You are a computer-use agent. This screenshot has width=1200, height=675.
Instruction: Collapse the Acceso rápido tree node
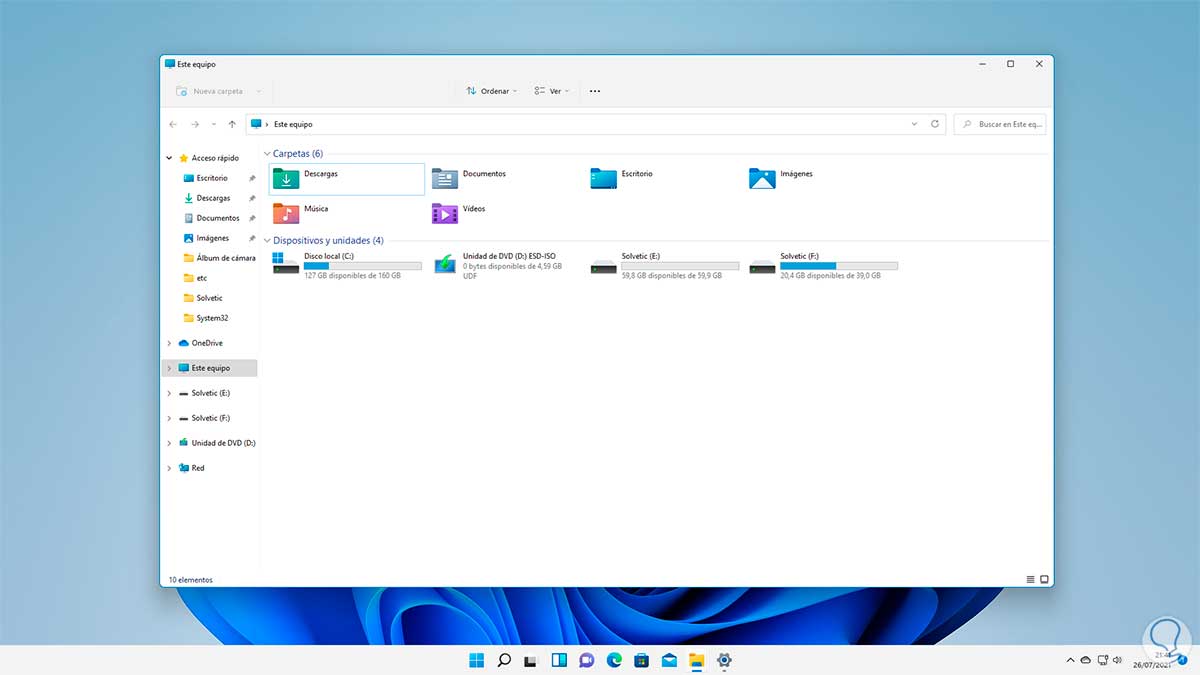[x=169, y=158]
